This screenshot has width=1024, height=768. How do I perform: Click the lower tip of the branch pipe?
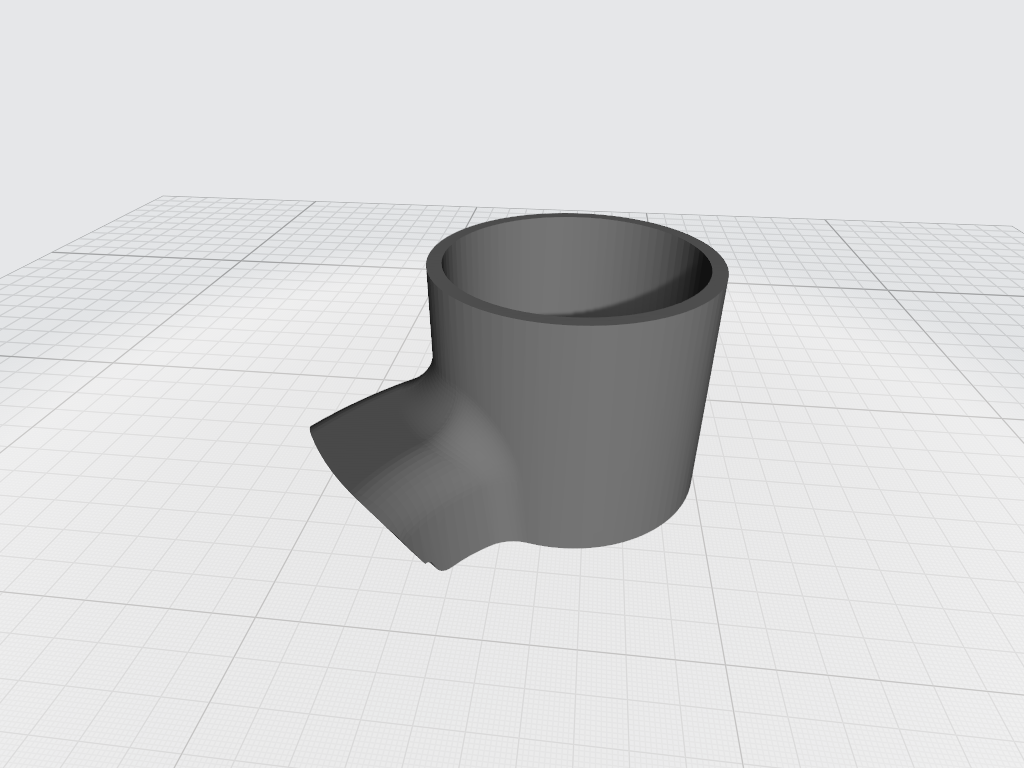[440, 567]
